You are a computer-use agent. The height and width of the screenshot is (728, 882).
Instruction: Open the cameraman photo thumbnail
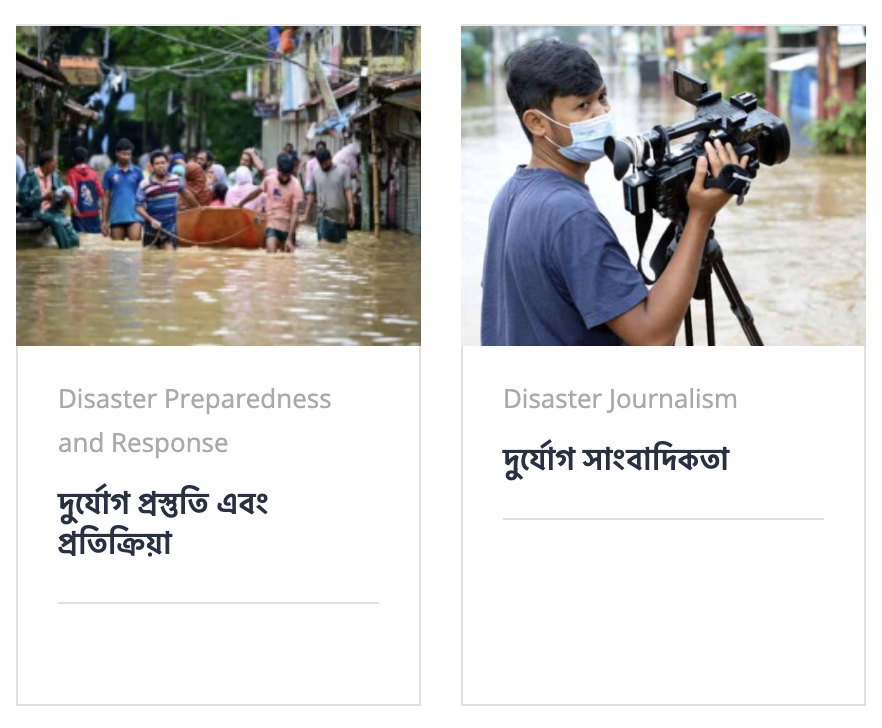click(x=663, y=186)
